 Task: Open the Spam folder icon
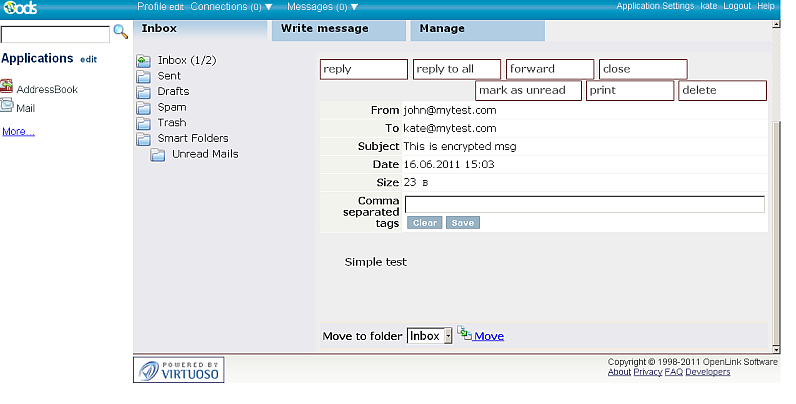click(142, 107)
